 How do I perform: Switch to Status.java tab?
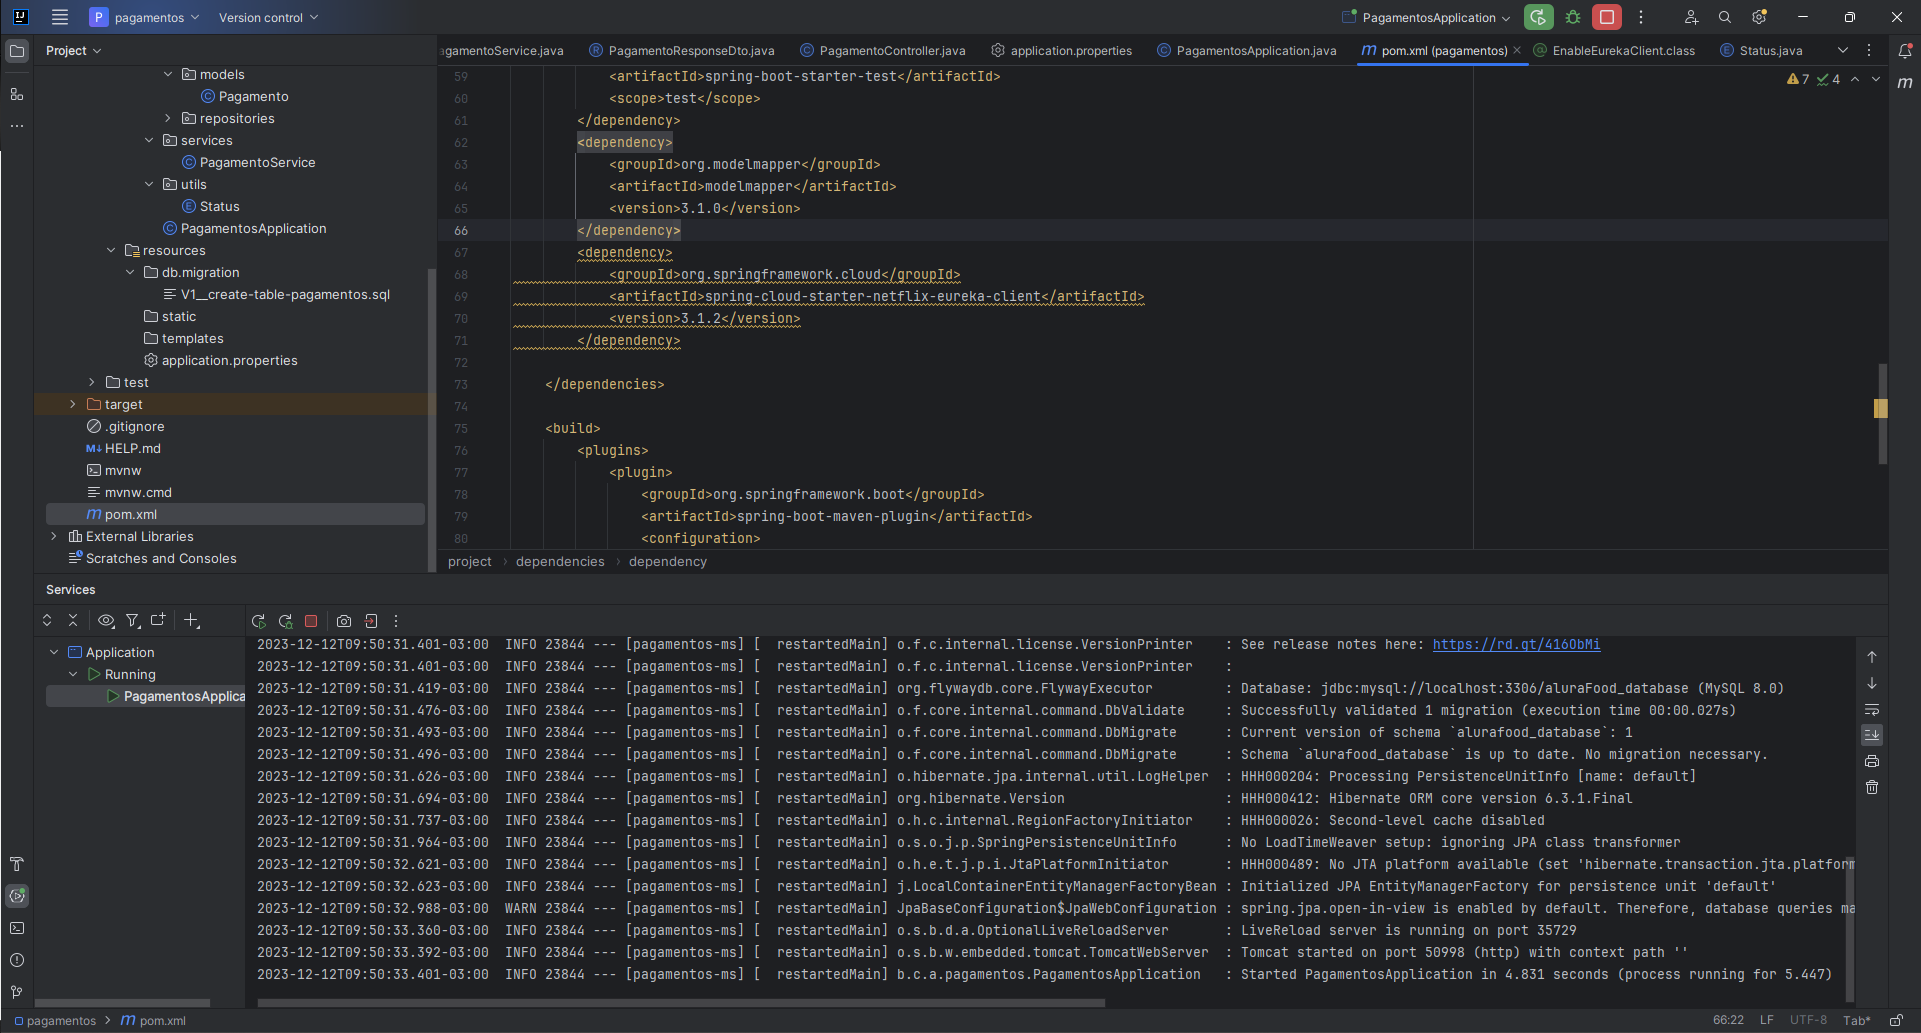pyautogui.click(x=1762, y=50)
